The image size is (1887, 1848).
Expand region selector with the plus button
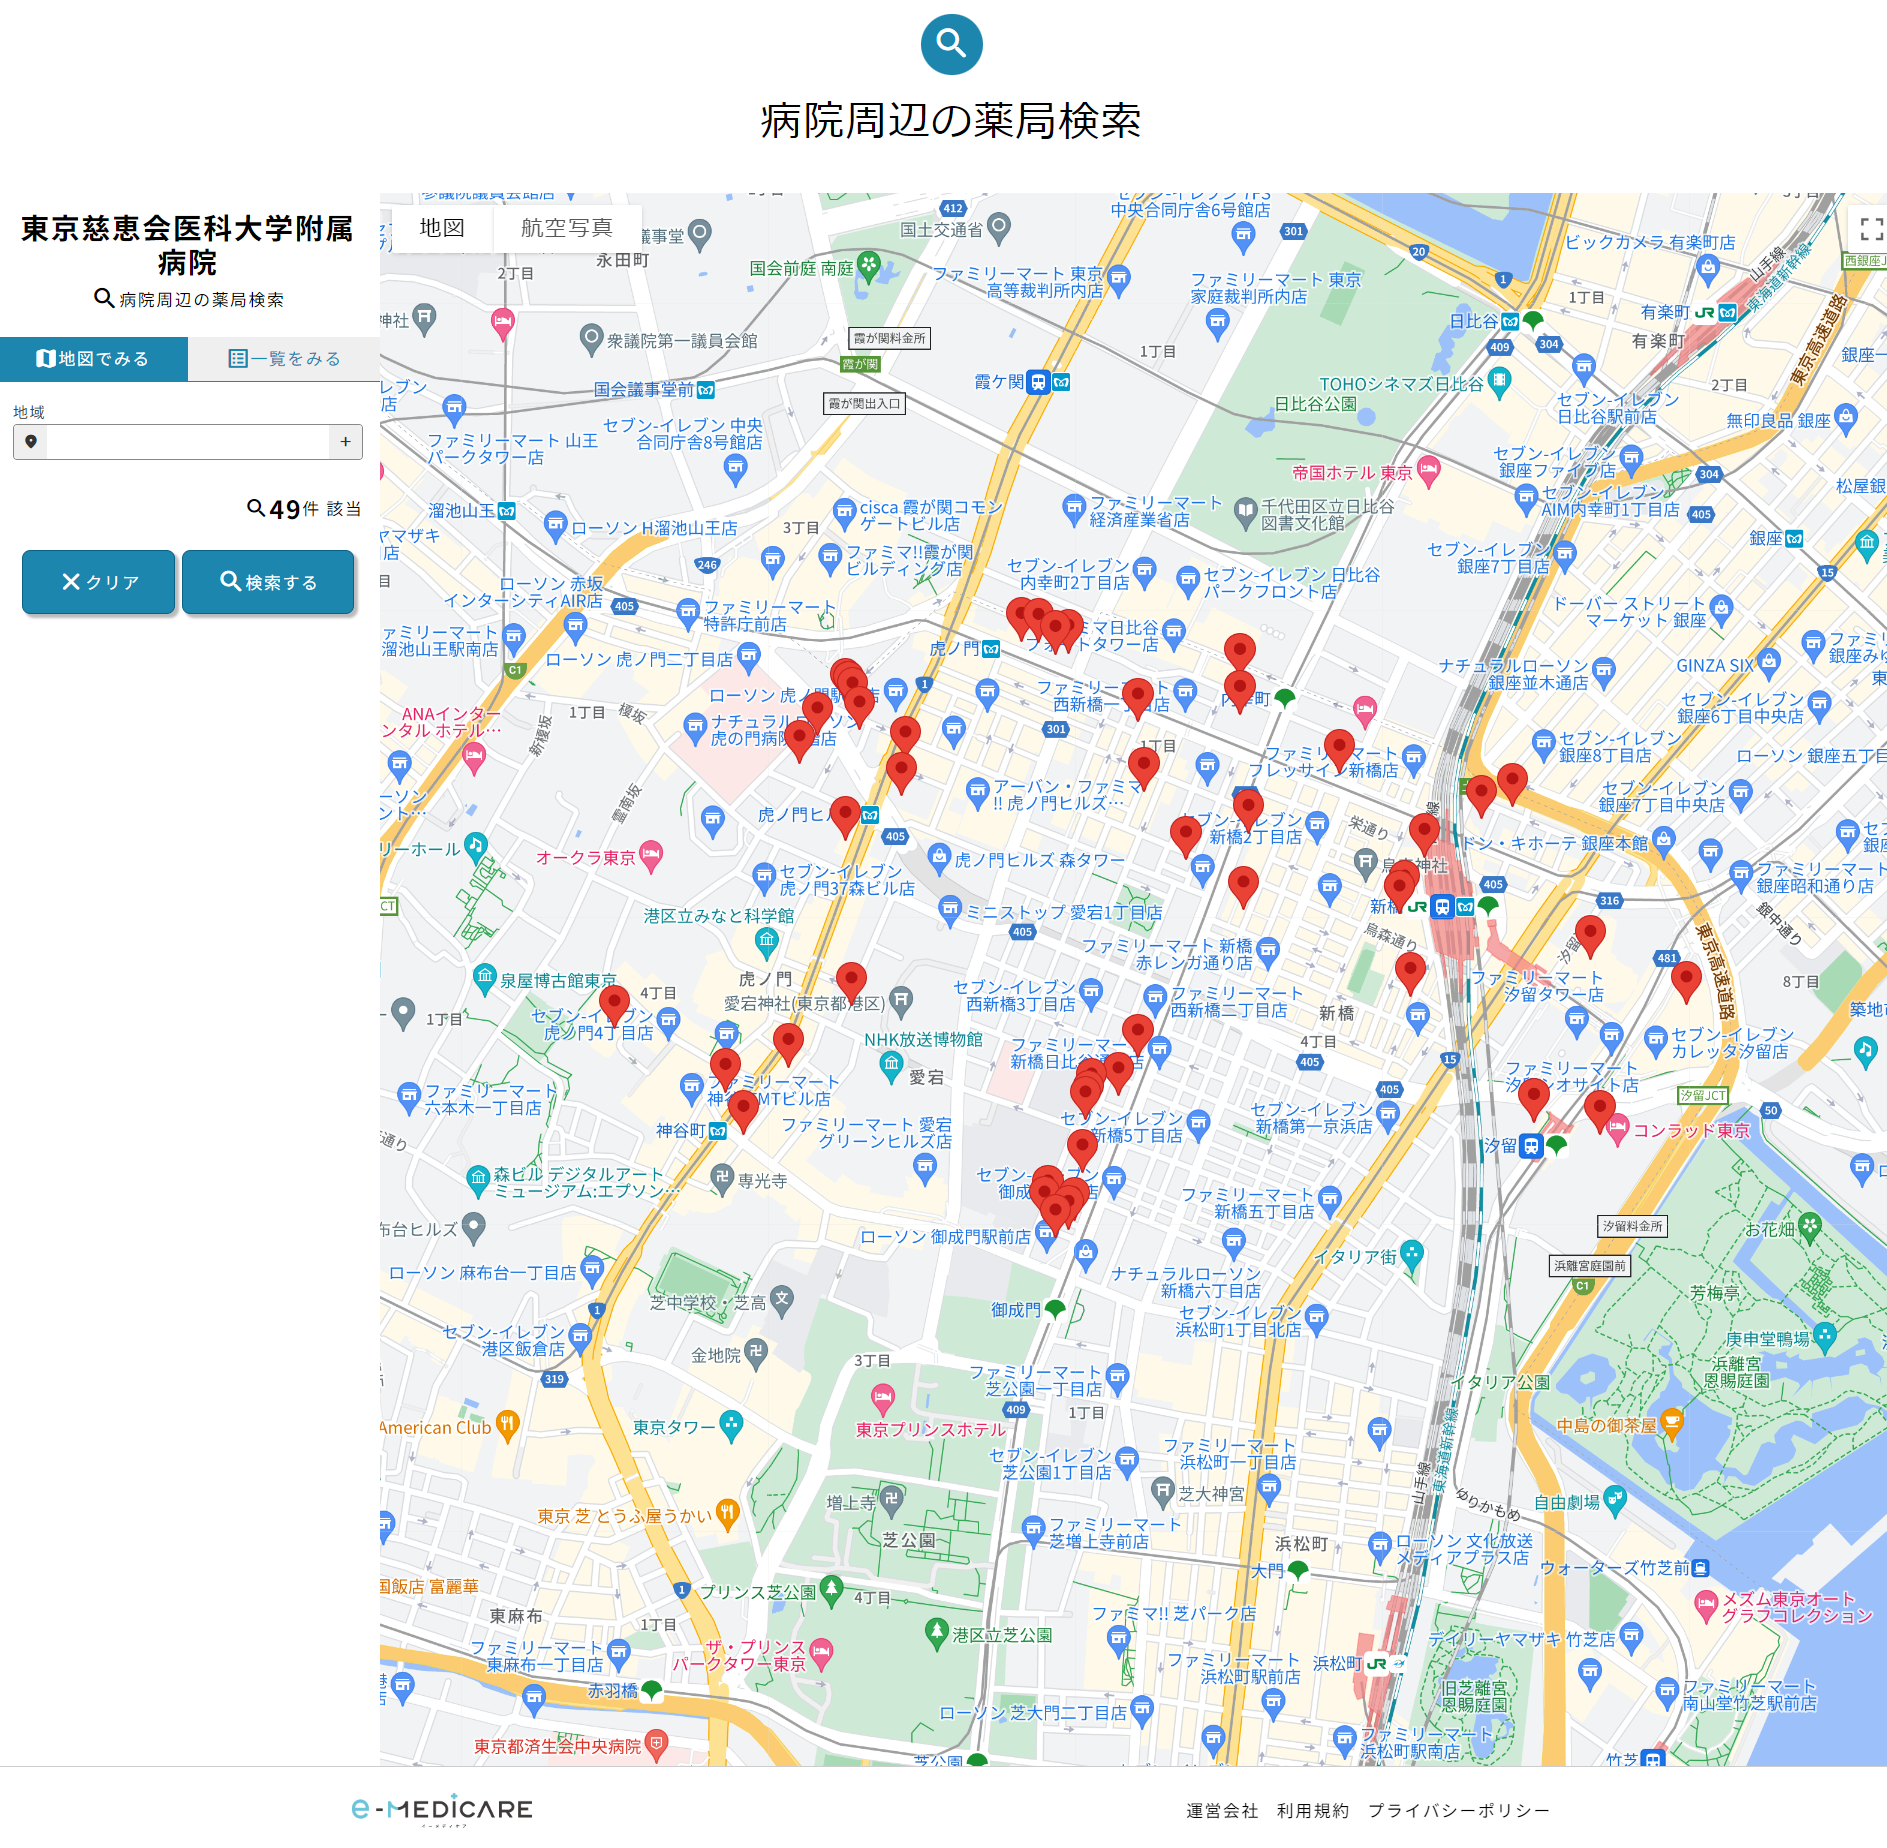click(345, 442)
